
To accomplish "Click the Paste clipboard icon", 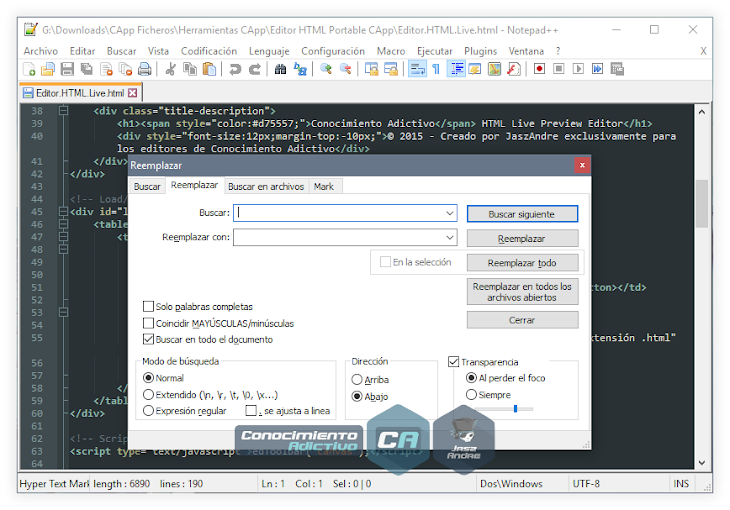I will coord(210,69).
